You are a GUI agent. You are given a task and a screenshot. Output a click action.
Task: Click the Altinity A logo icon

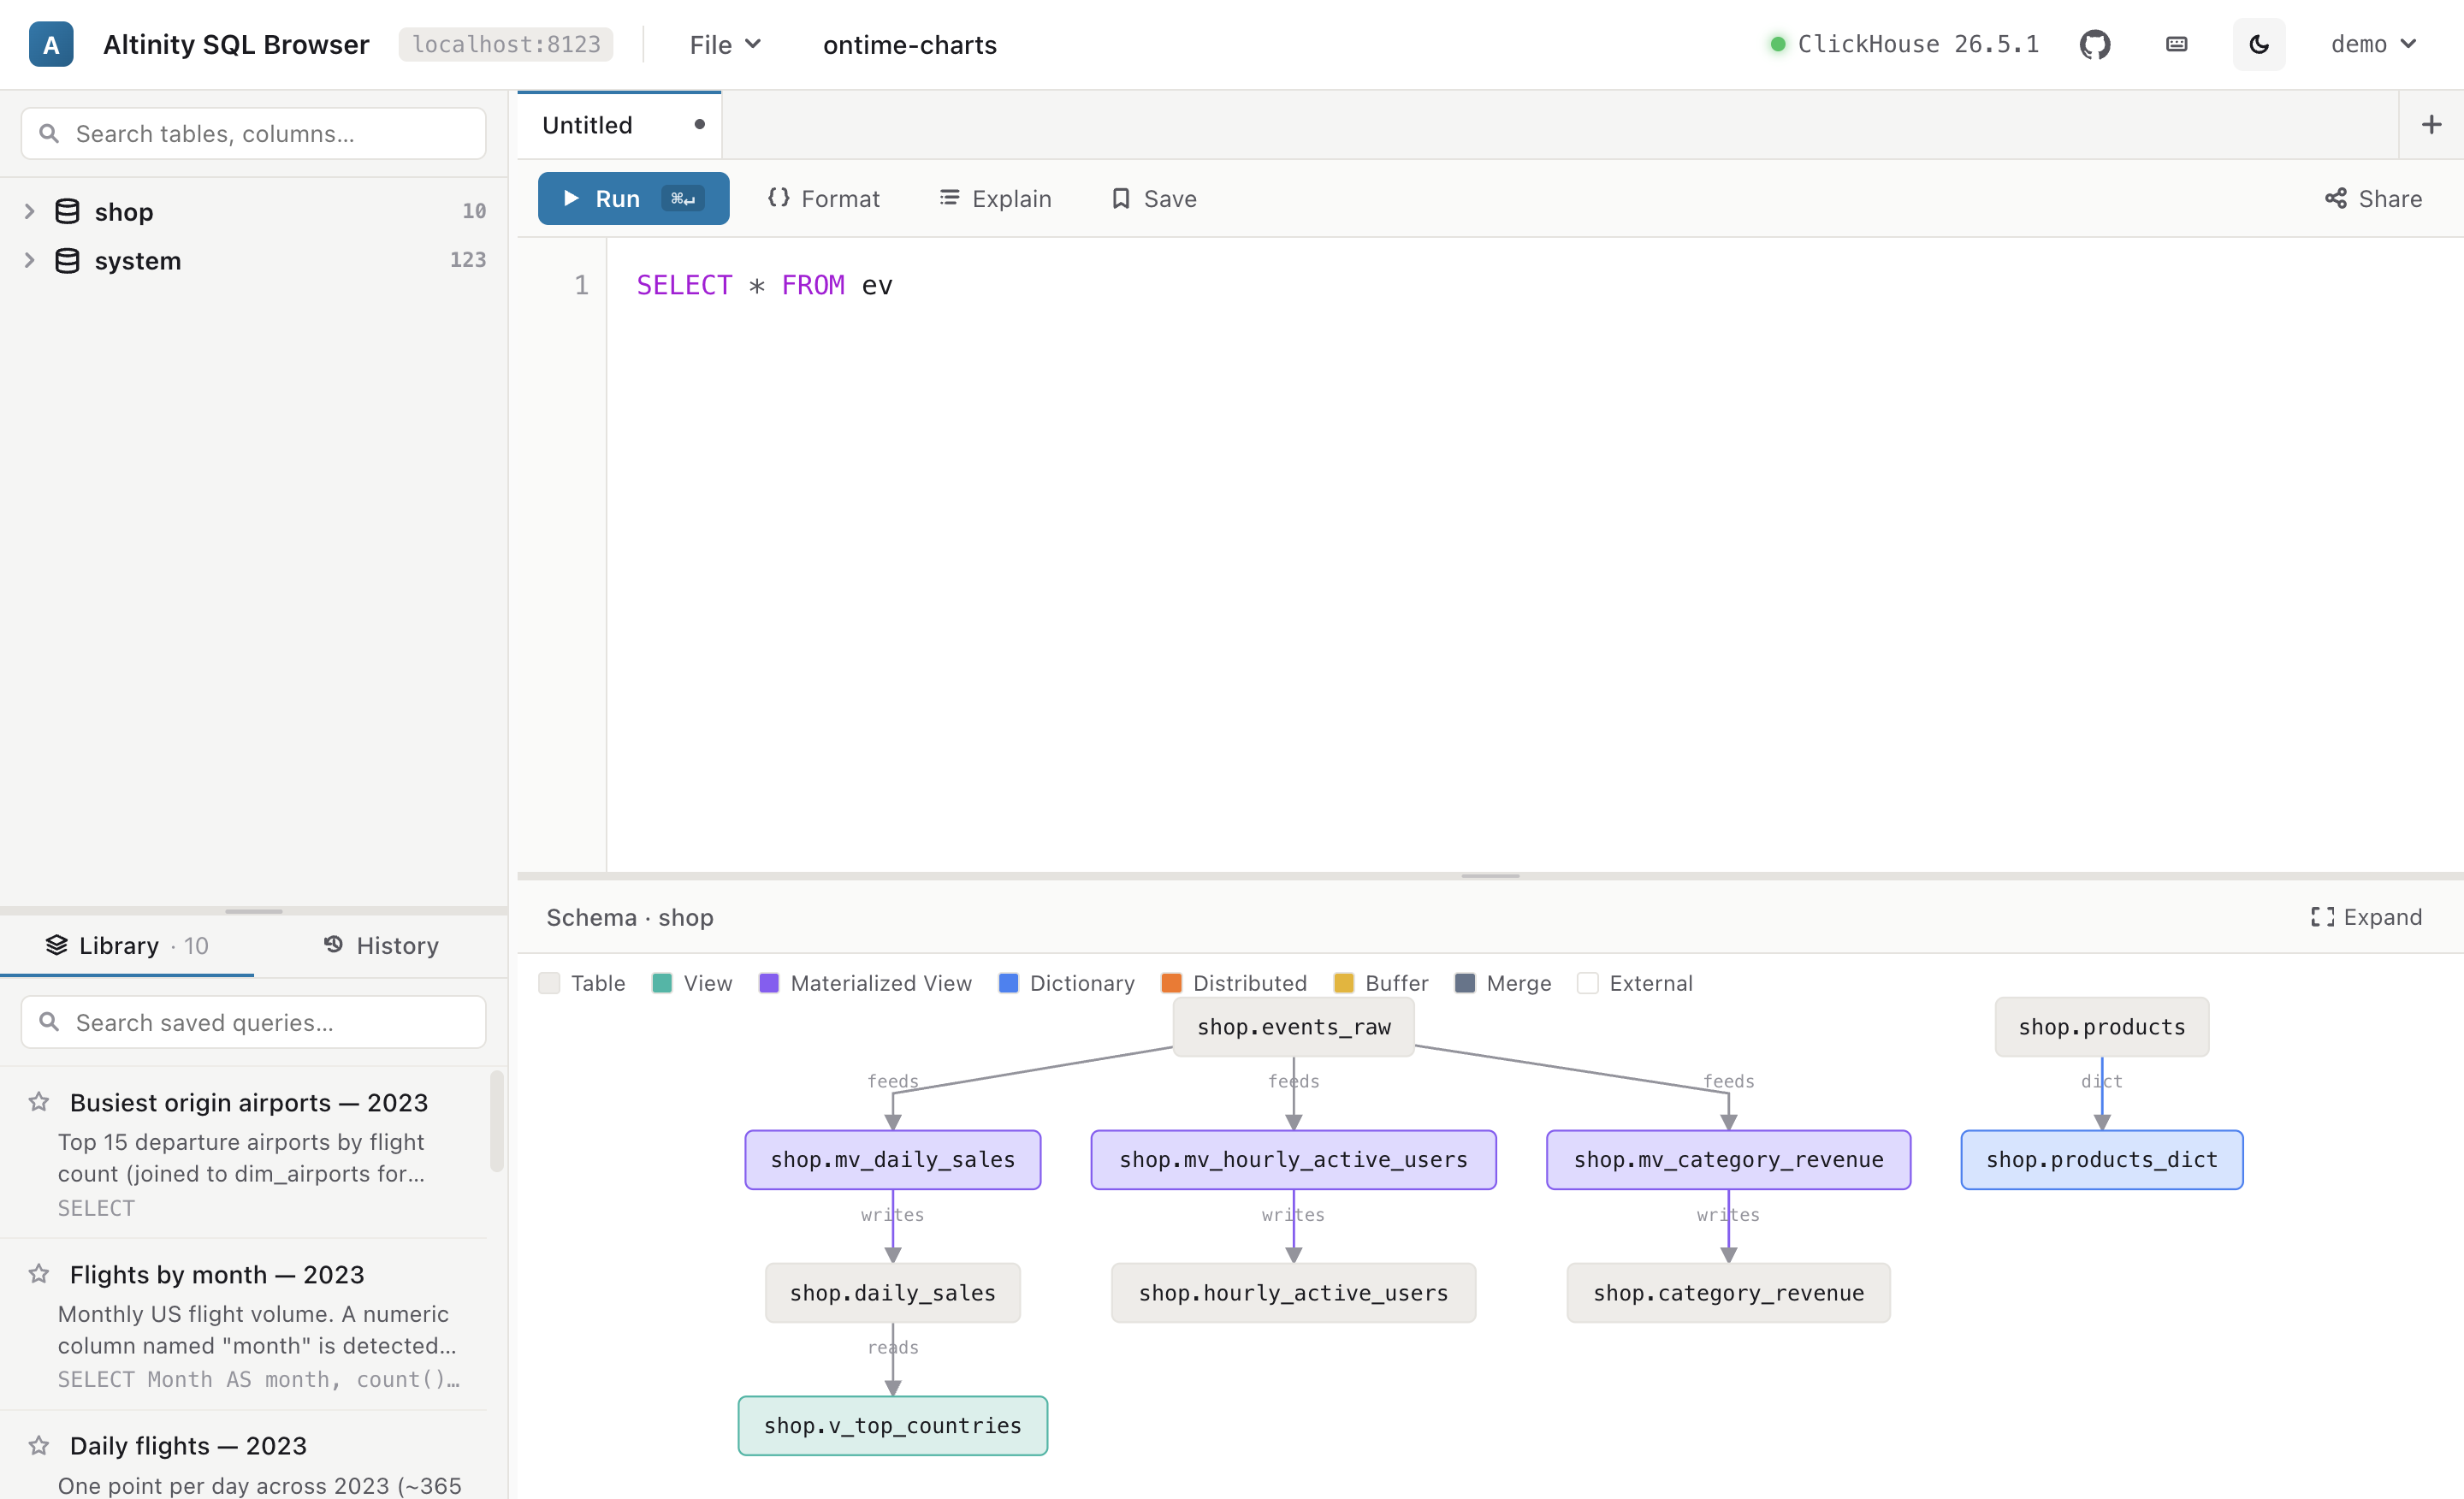[51, 44]
